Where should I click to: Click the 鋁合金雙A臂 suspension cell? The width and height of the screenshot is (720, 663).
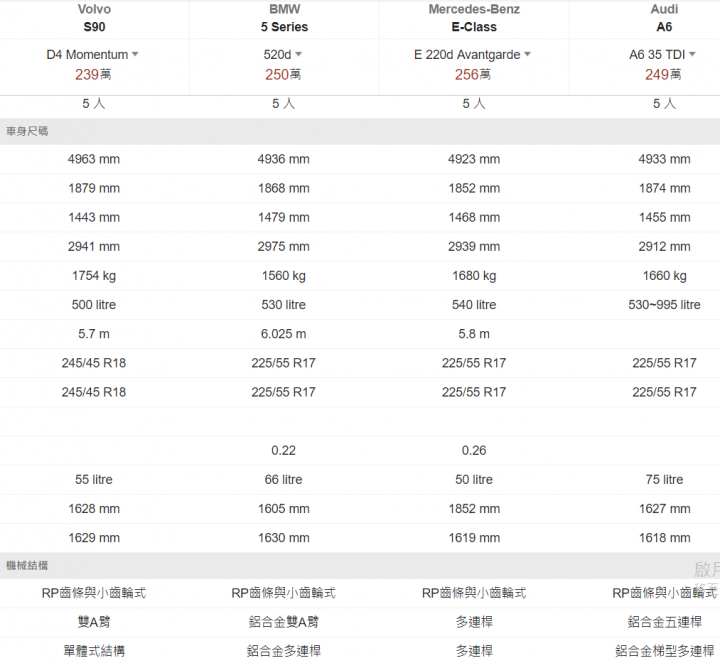[x=283, y=622]
